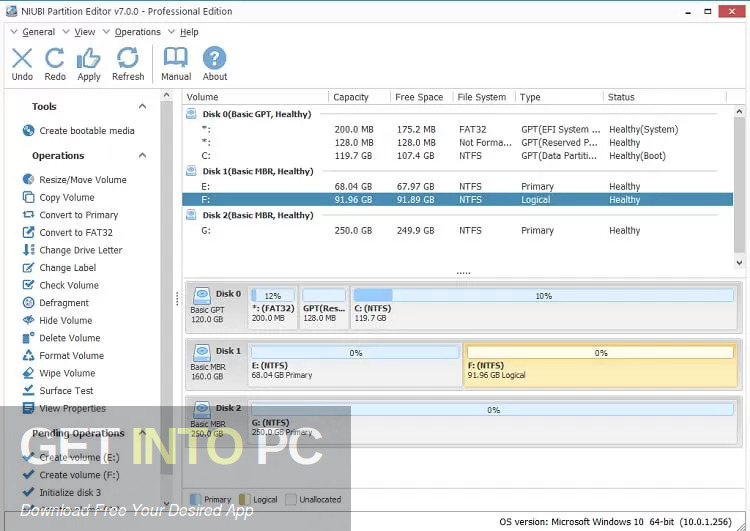Click Hide Volume icon

[x=28, y=320]
